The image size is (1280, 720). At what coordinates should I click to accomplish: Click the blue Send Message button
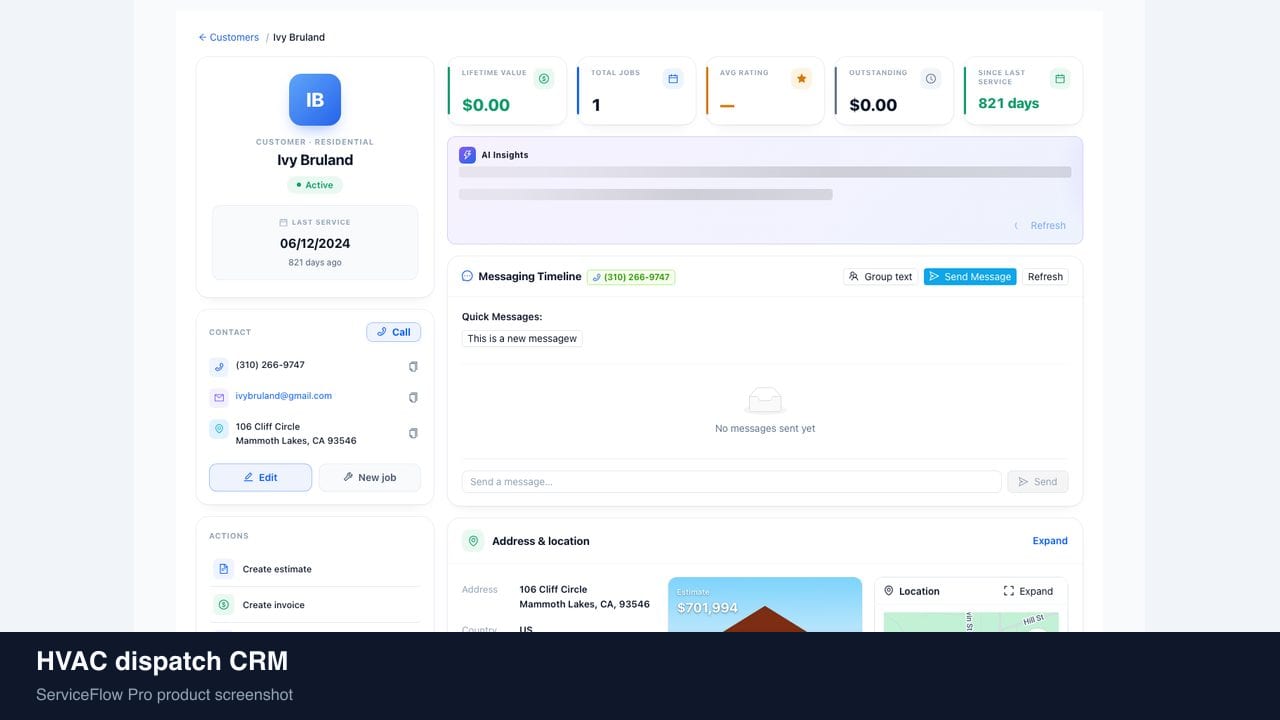click(x=970, y=277)
